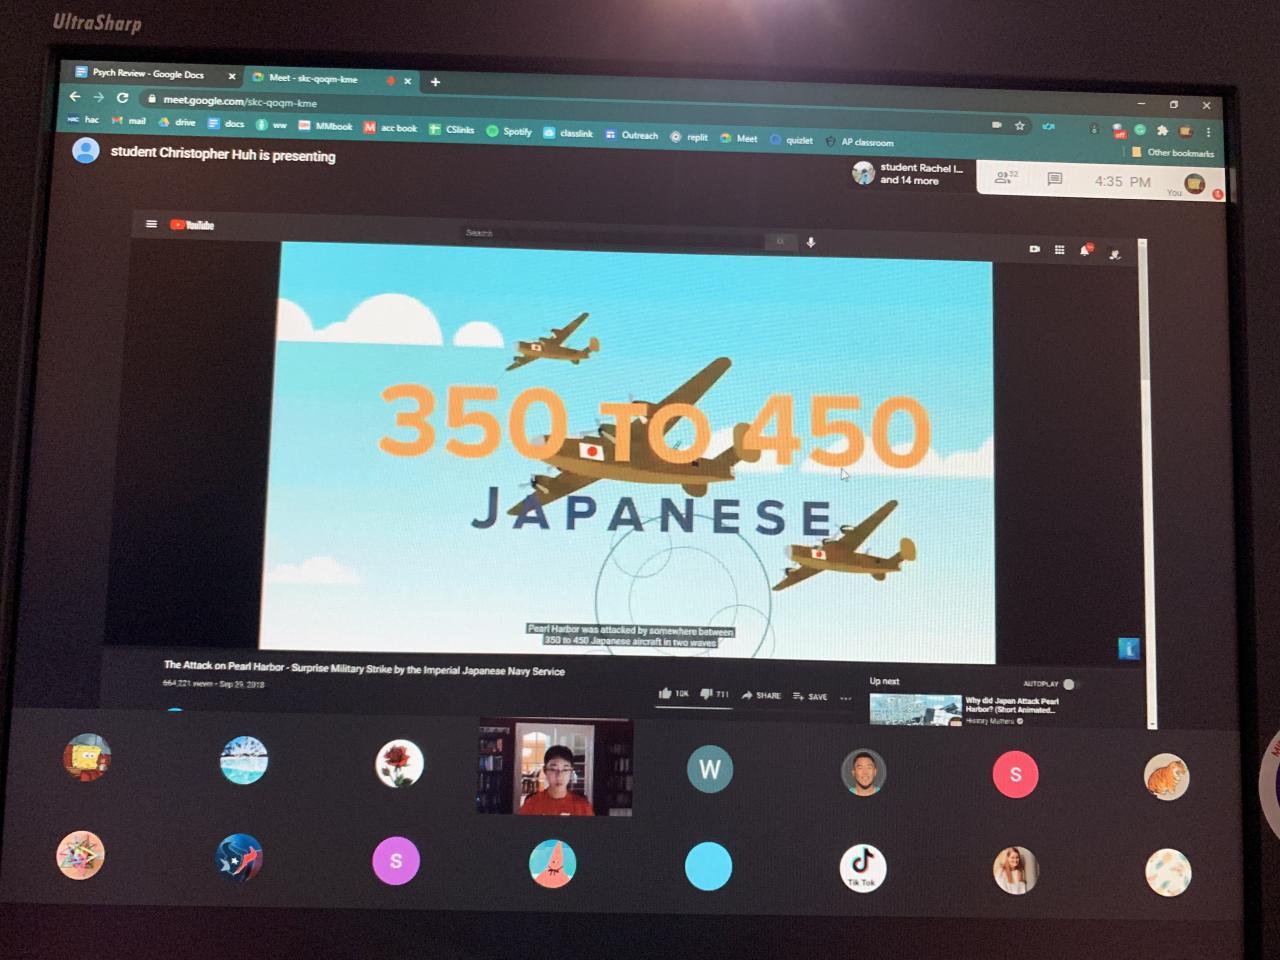The width and height of the screenshot is (1280, 960).
Task: Open the ww bookmark
Action: pos(271,125)
